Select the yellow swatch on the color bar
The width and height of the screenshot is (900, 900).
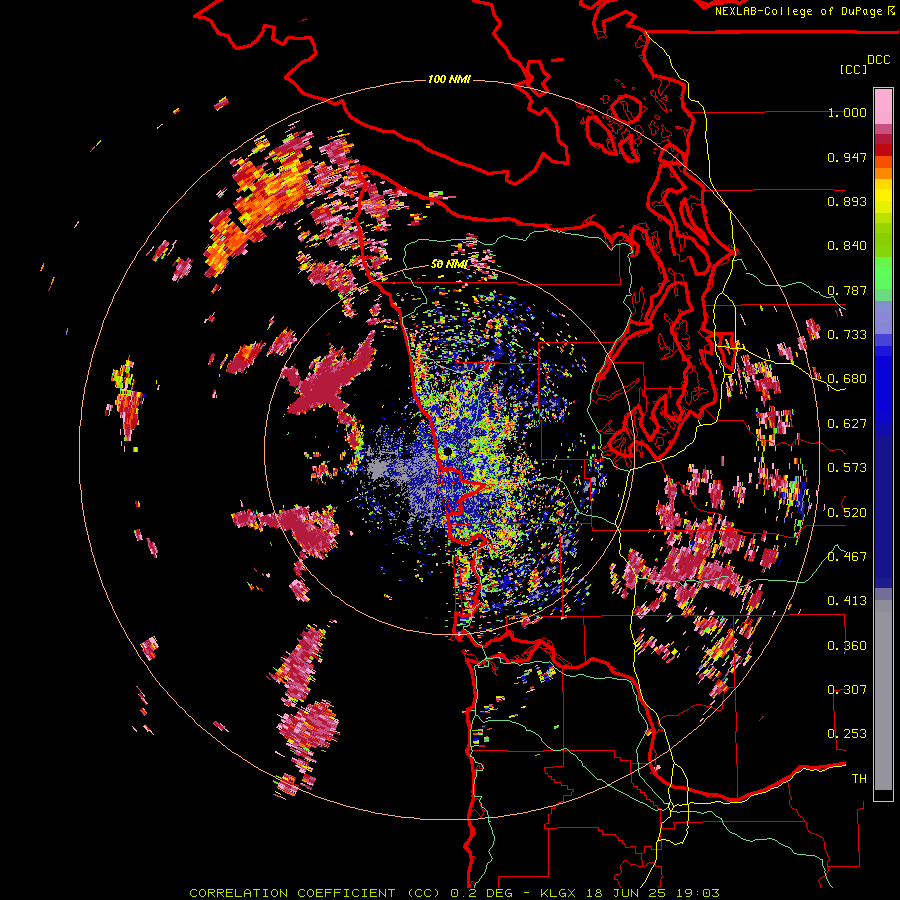(883, 196)
